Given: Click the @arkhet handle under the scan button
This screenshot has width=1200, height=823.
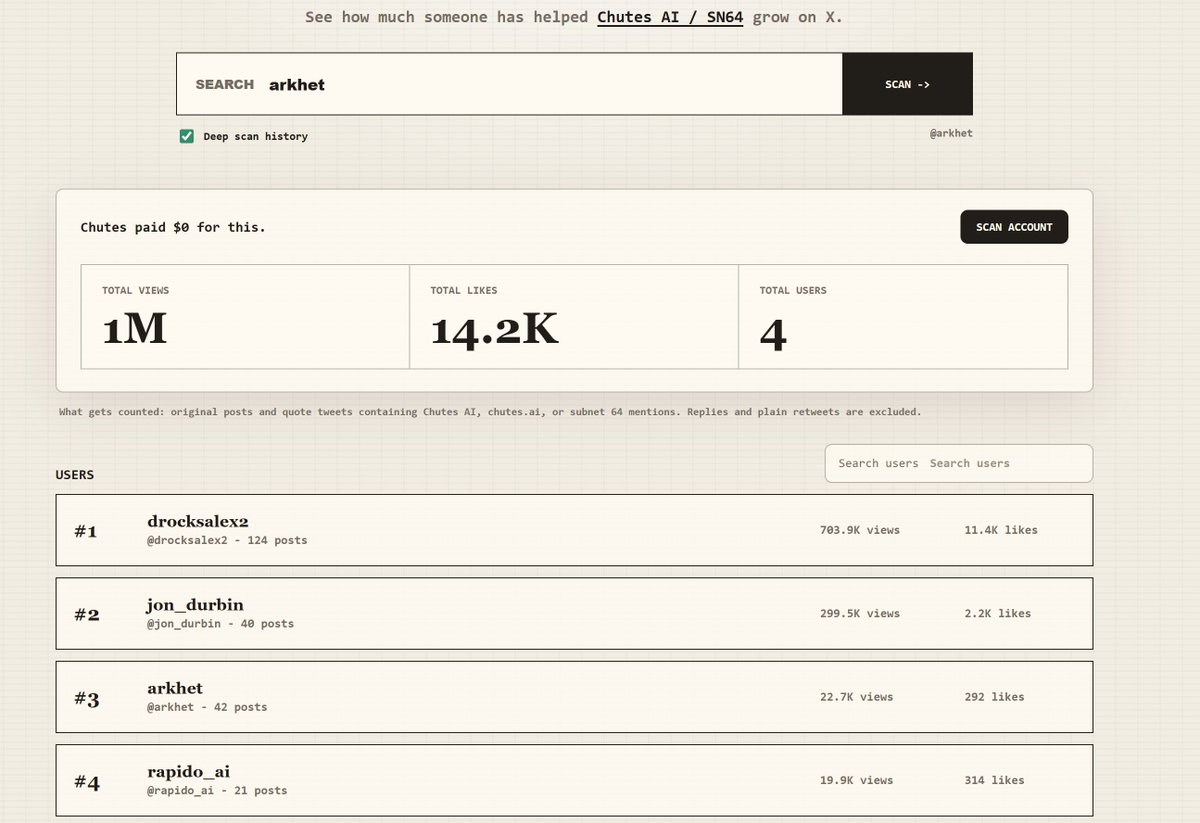Looking at the screenshot, I should (x=950, y=133).
